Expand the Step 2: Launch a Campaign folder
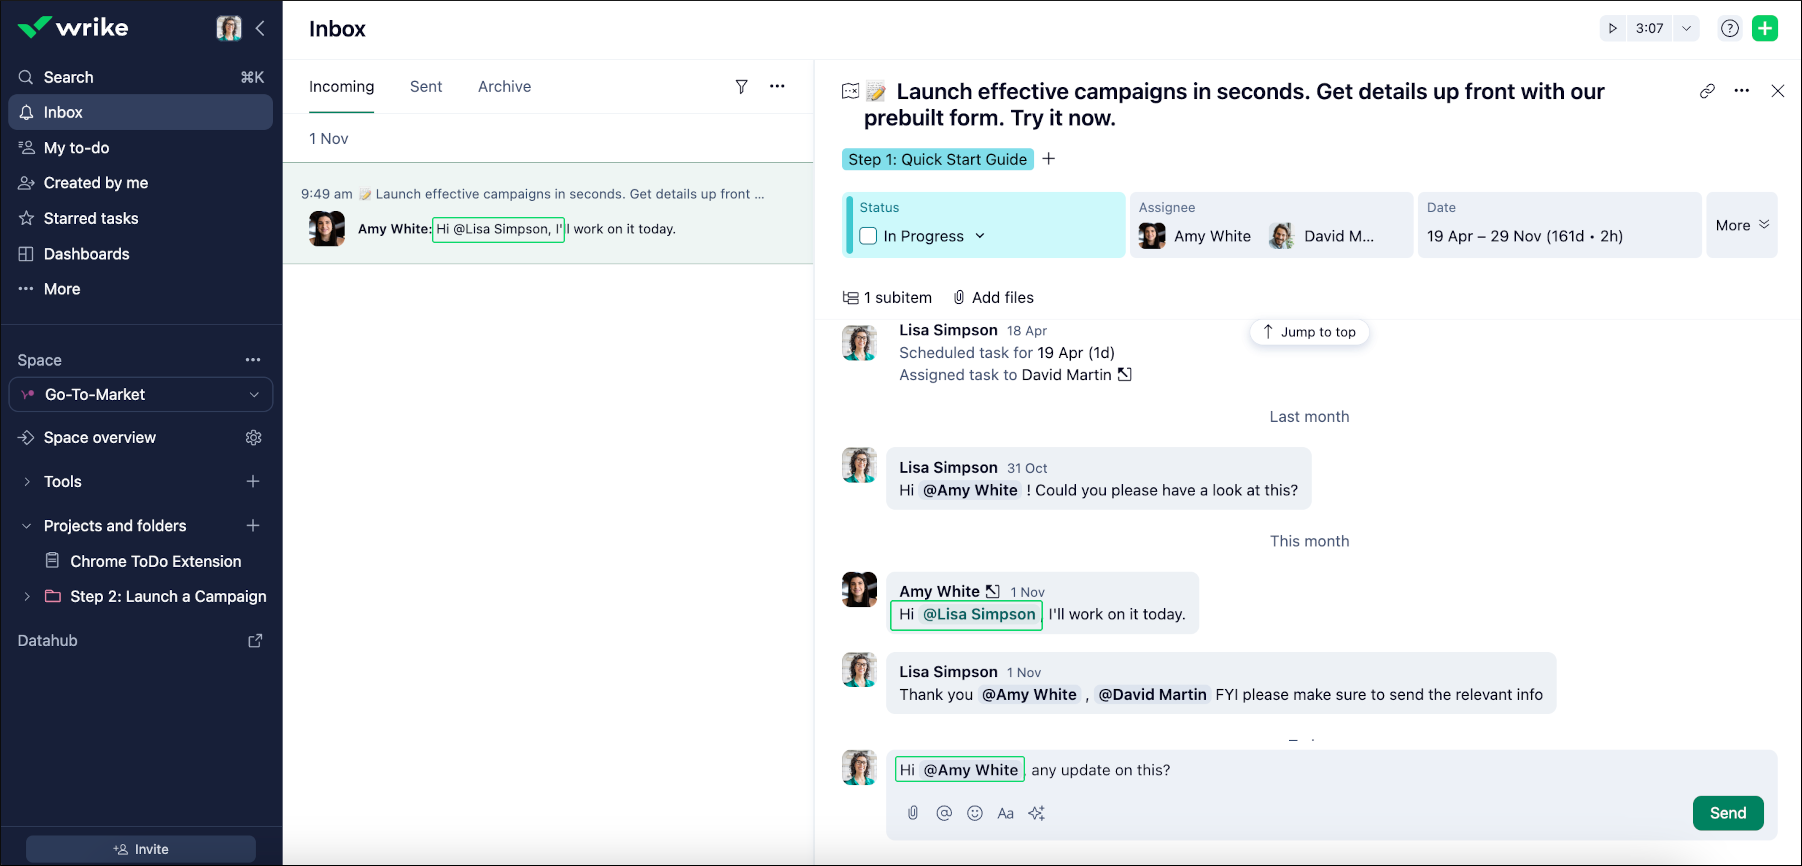Viewport: 1802px width, 866px height. (x=27, y=597)
